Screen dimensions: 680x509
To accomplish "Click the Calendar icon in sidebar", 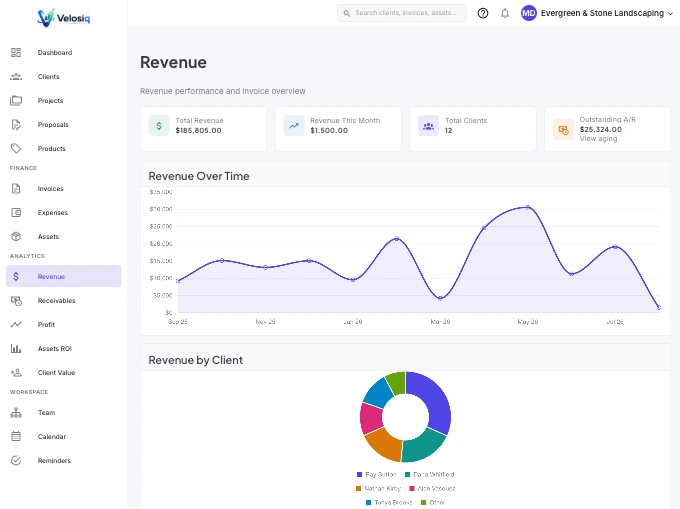I will tap(16, 437).
